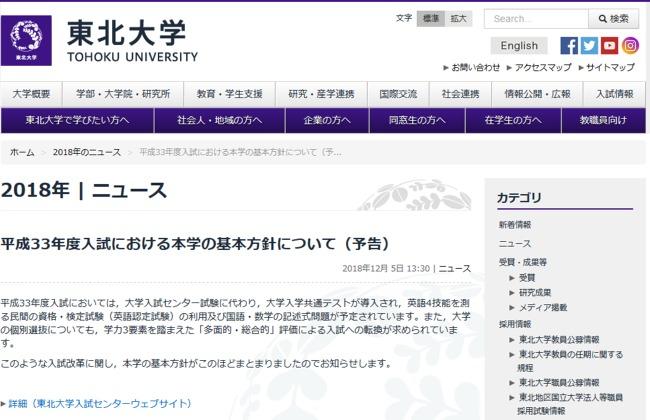Click the date 2018年12月 5日 13:30

click(x=386, y=269)
